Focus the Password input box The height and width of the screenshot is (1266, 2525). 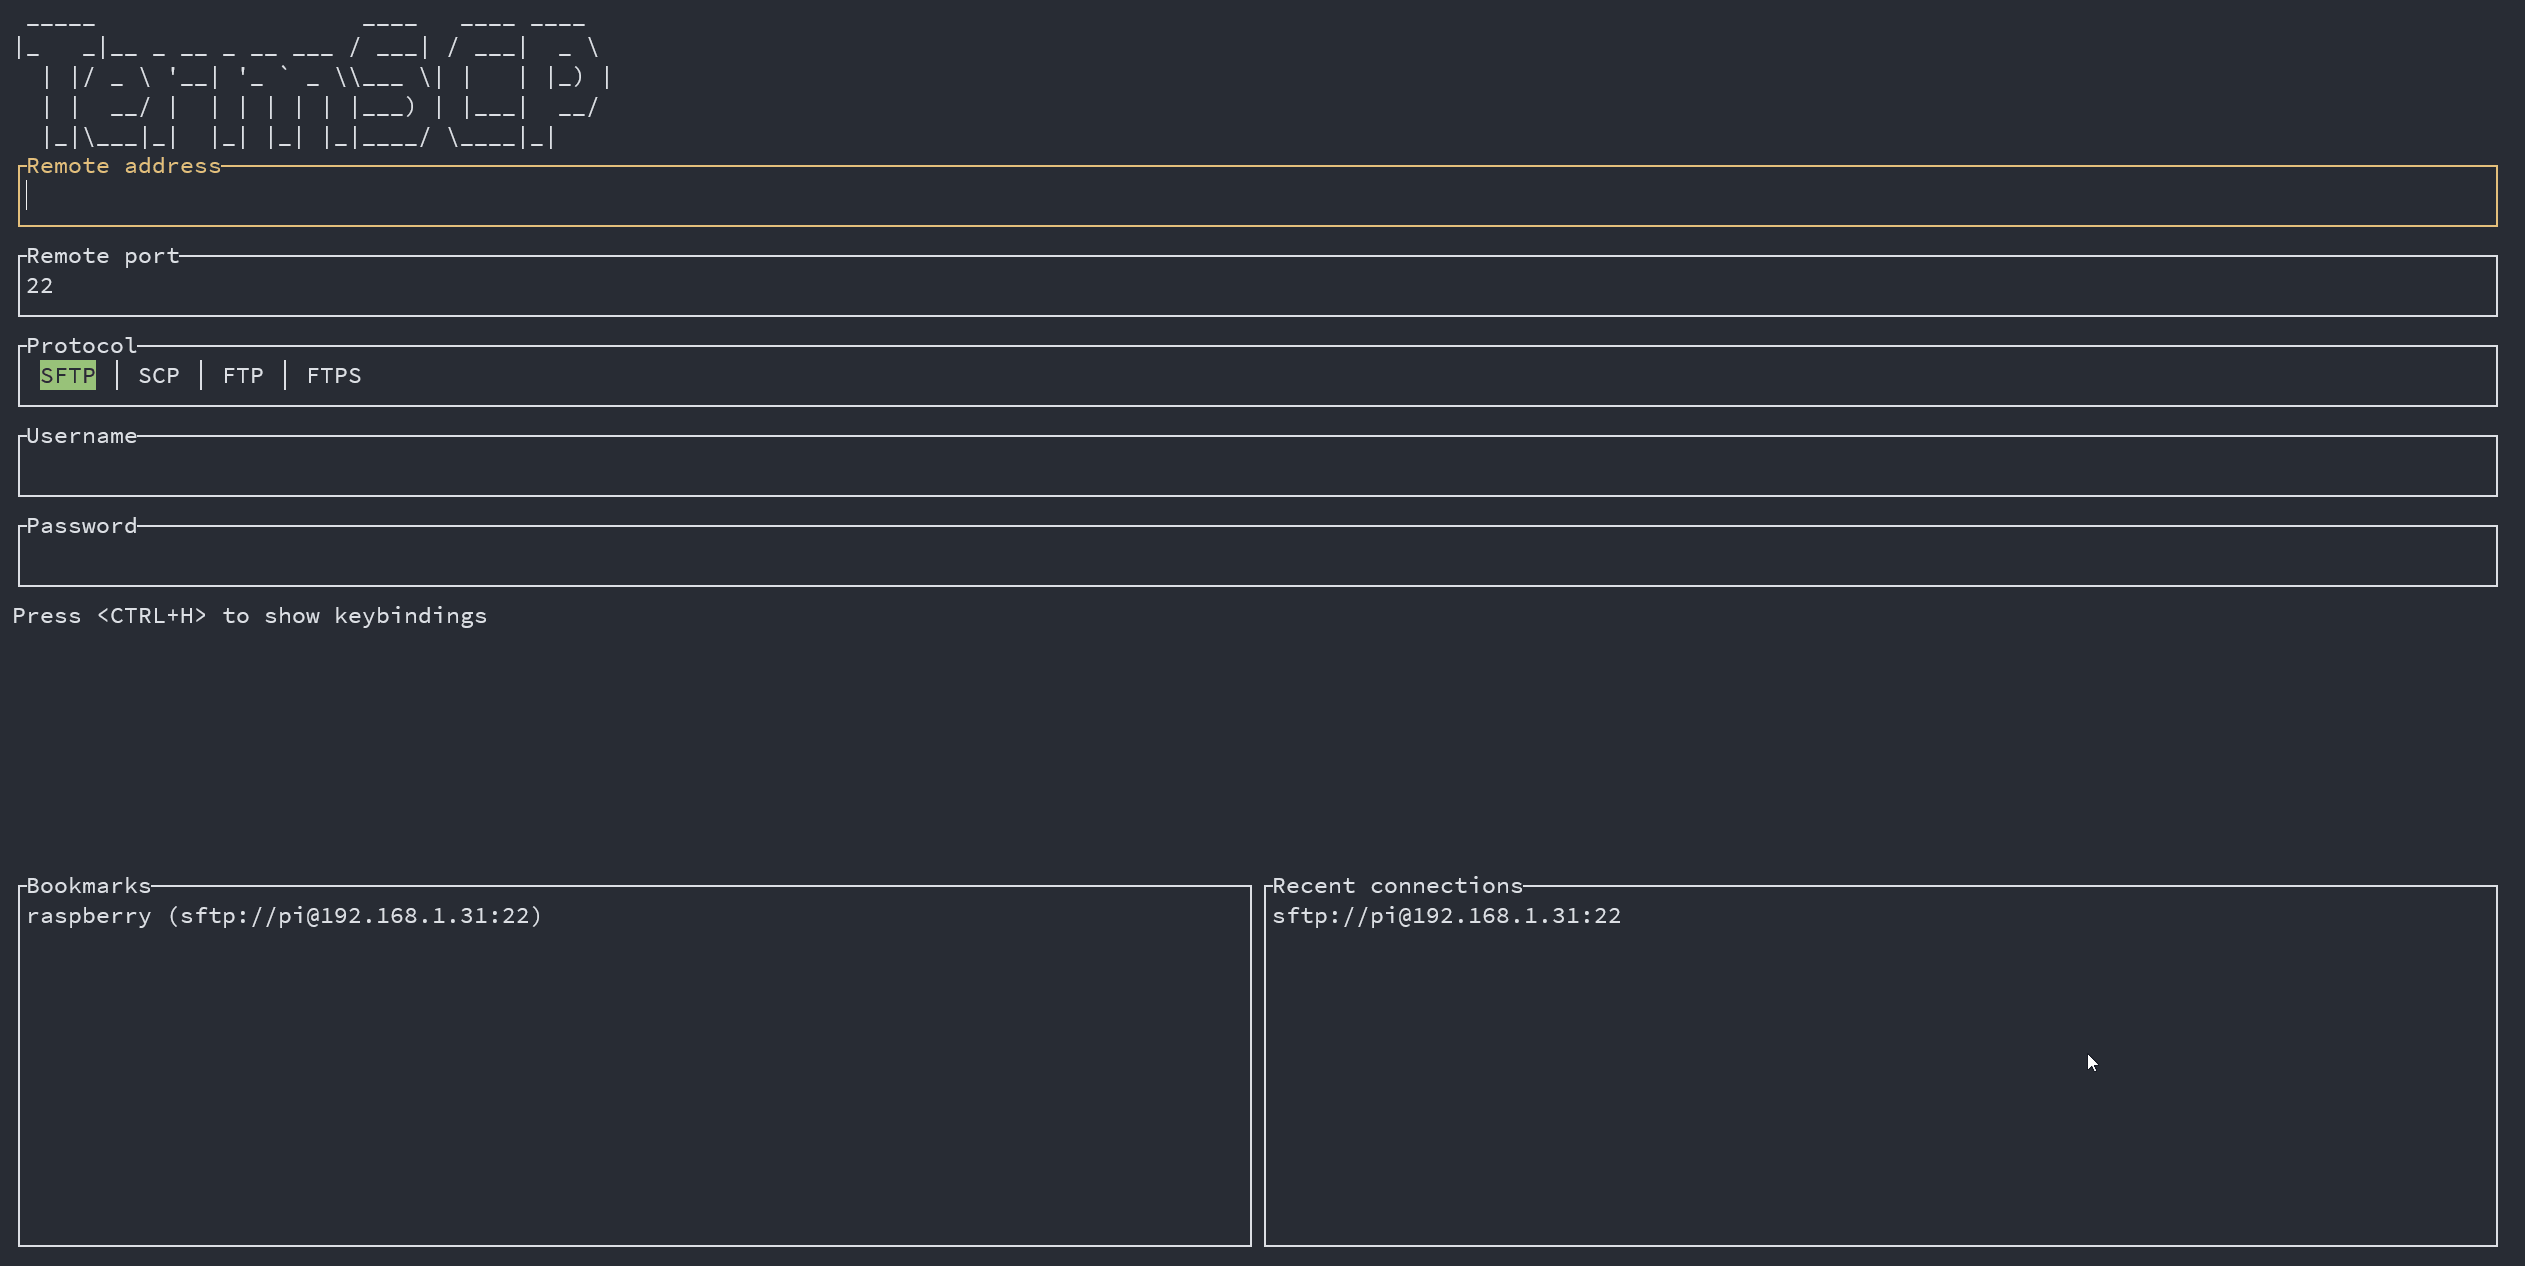click(x=1257, y=557)
